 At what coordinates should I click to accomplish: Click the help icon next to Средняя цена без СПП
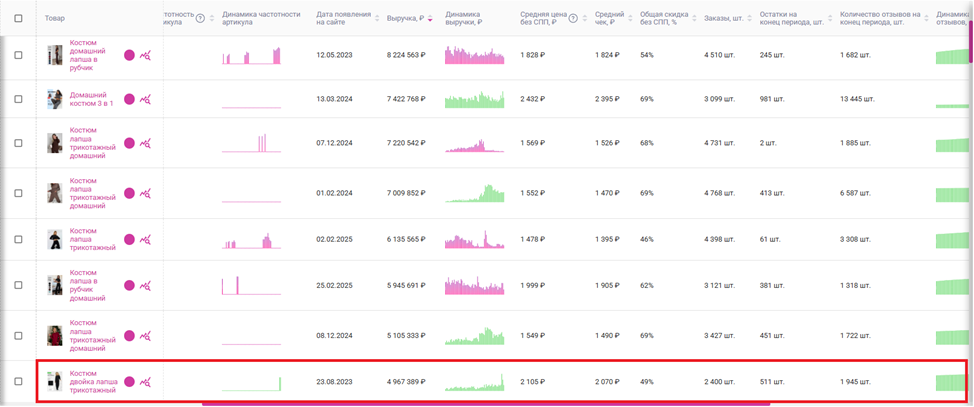(574, 18)
